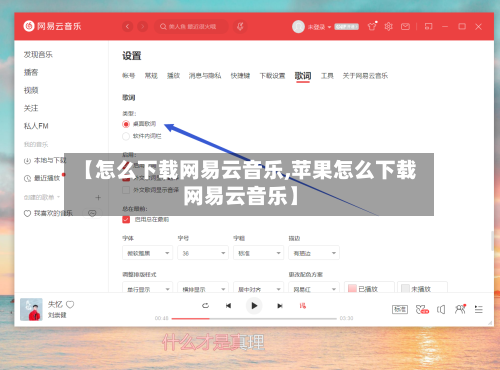Switch to the 快捷键 settings tab
Image resolution: width=500 pixels, height=370 pixels.
(x=240, y=76)
